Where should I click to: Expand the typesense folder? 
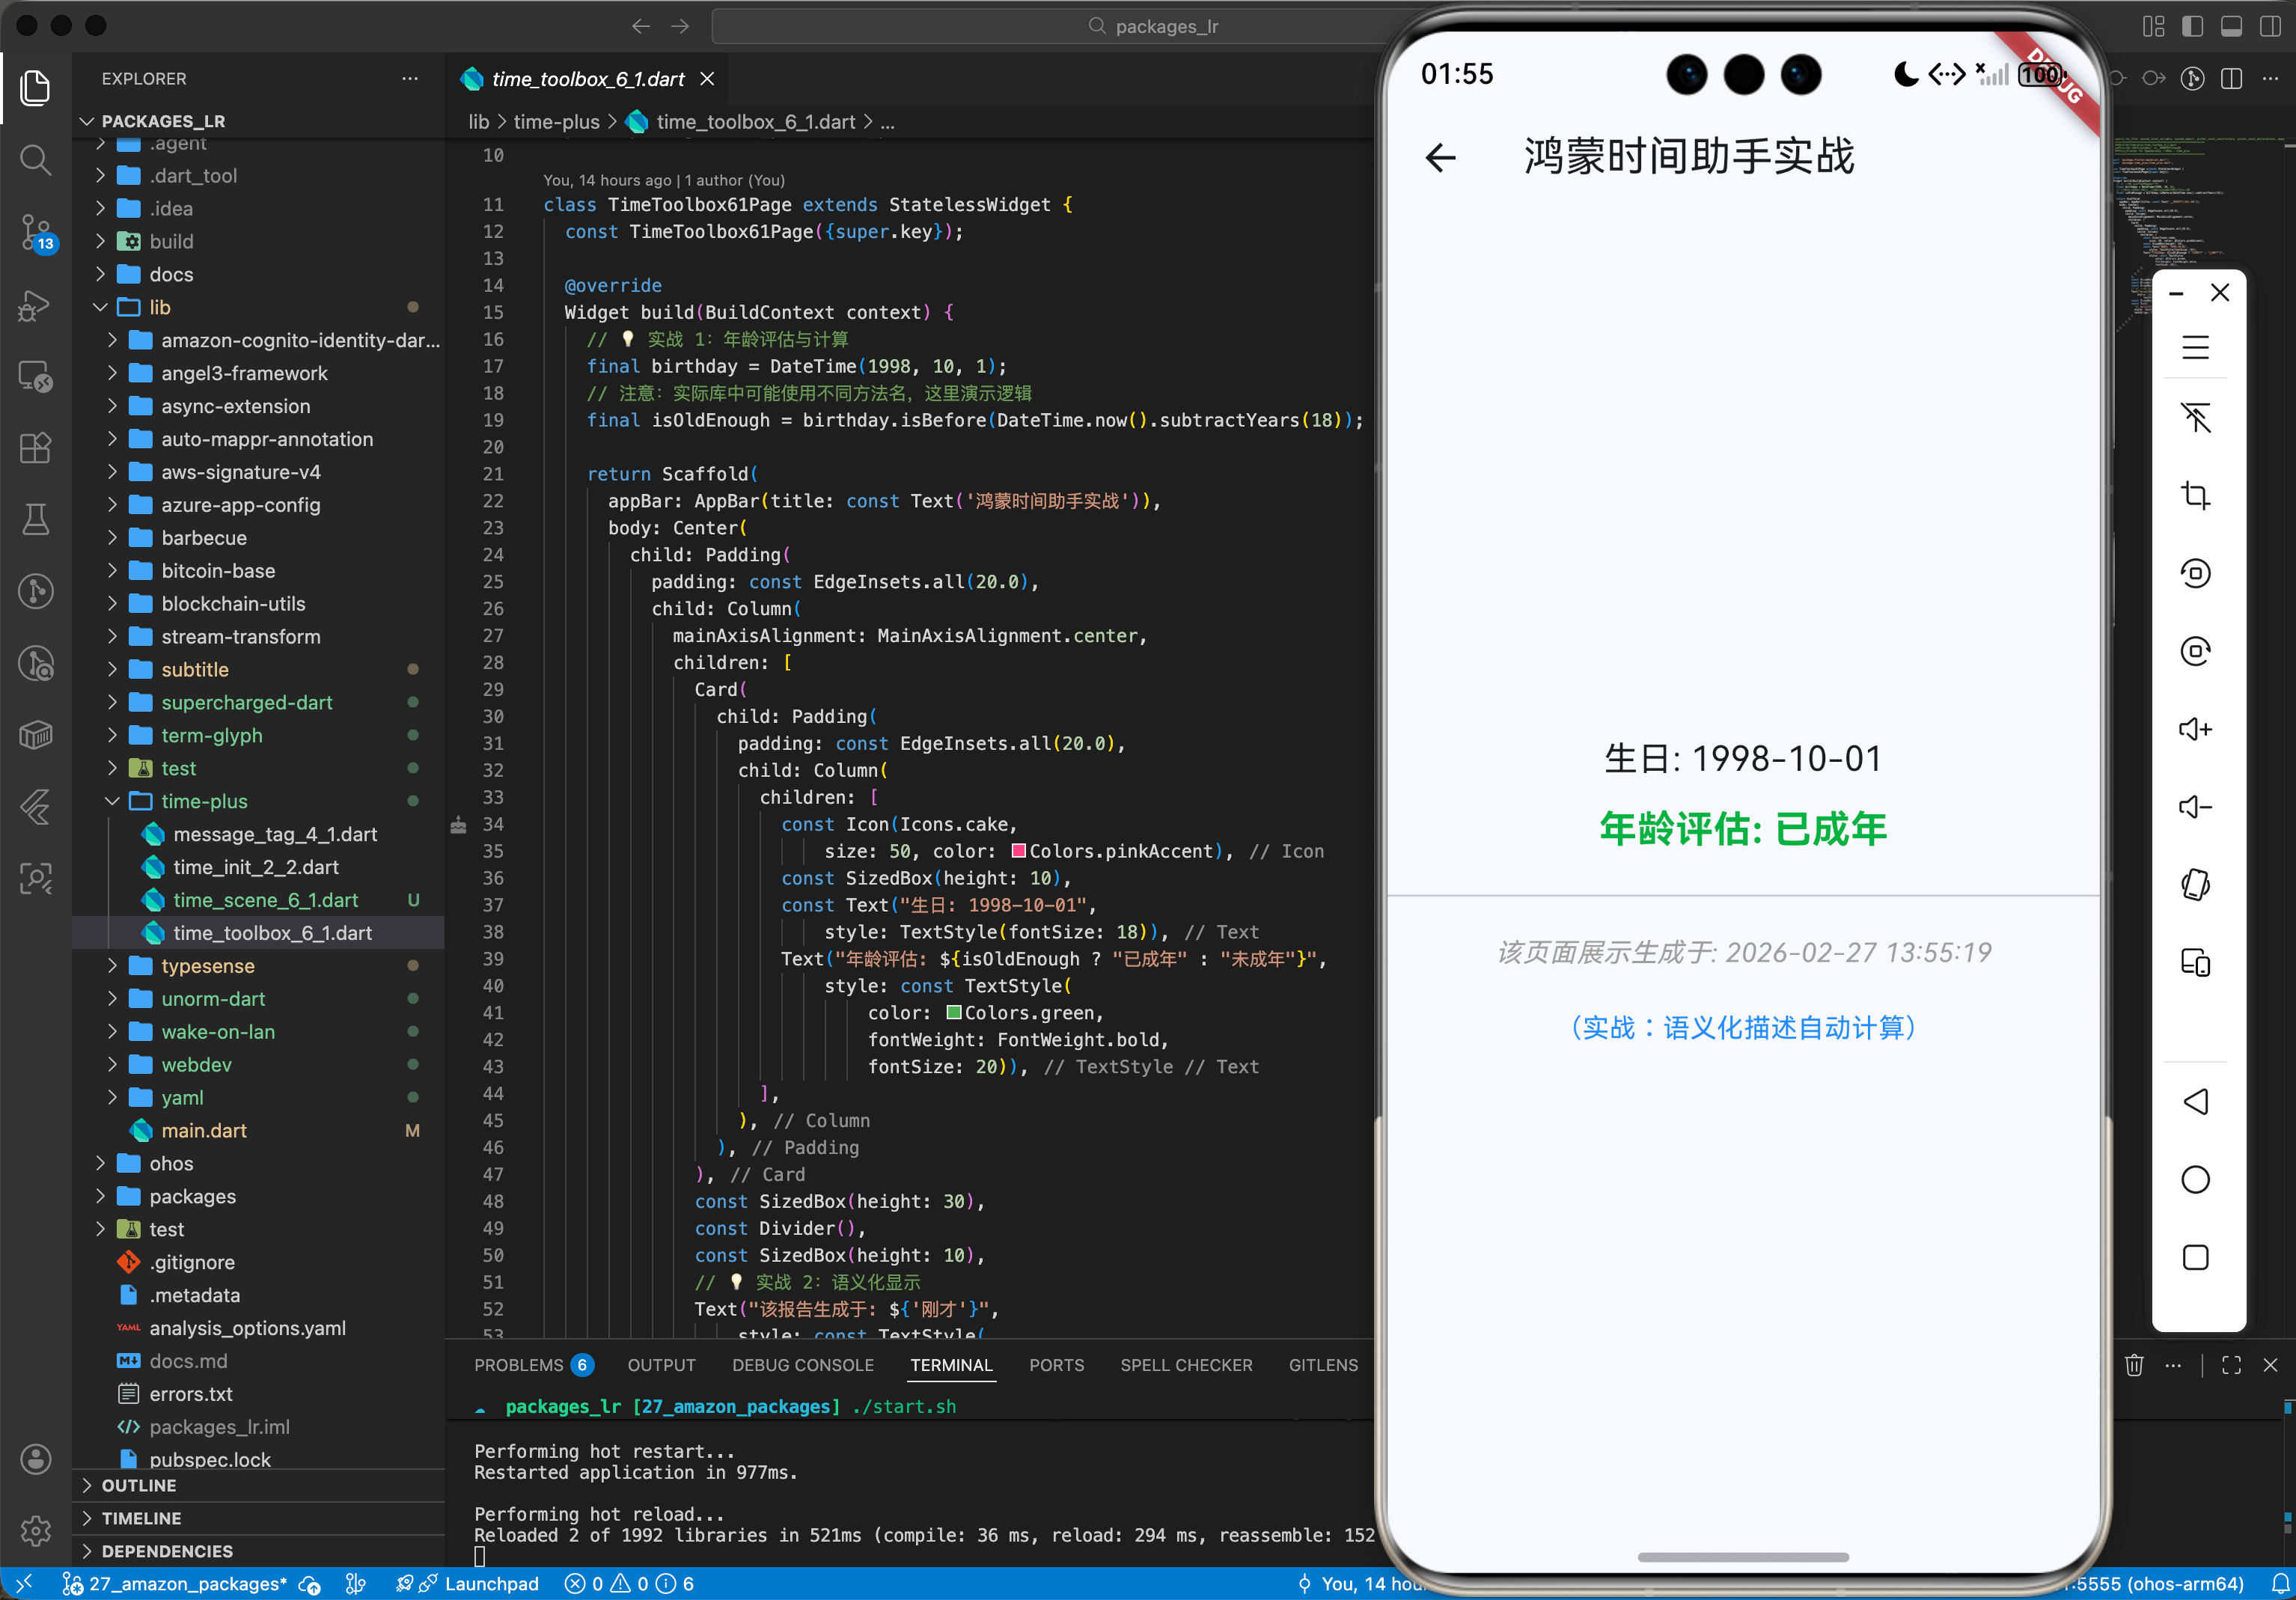tap(207, 966)
